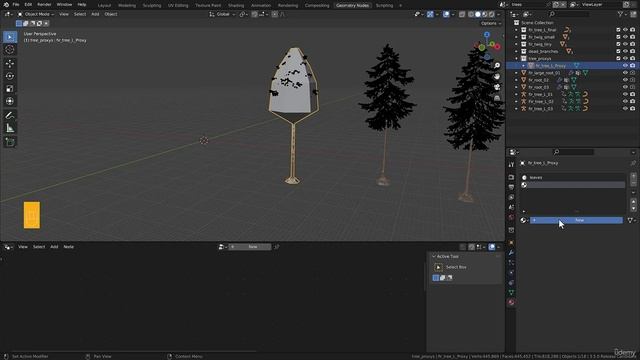The width and height of the screenshot is (640, 360).
Task: Hide fir_tree_L_Proxy object in viewport
Action: point(625,66)
